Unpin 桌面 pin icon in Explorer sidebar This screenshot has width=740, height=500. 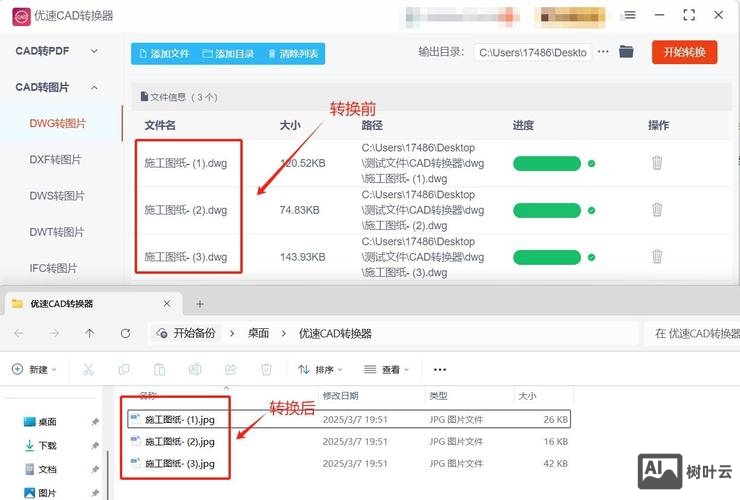(95, 422)
